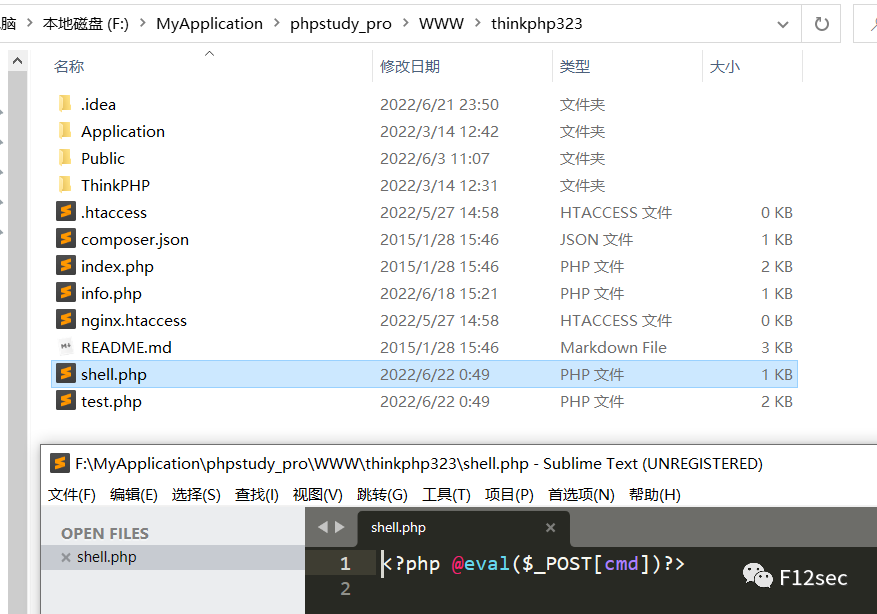Click the .htaccess file's Sublime icon
Image resolution: width=877 pixels, height=614 pixels.
coord(65,211)
